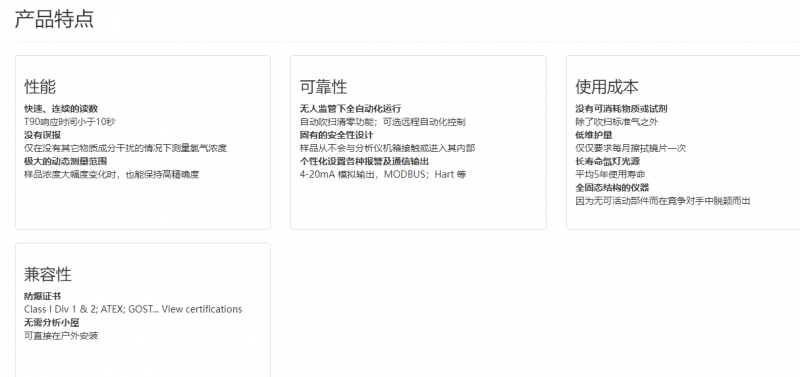Viewport: 800px width, 377px height.
Task: Click the 产品特点 page heading
Action: (x=54, y=19)
